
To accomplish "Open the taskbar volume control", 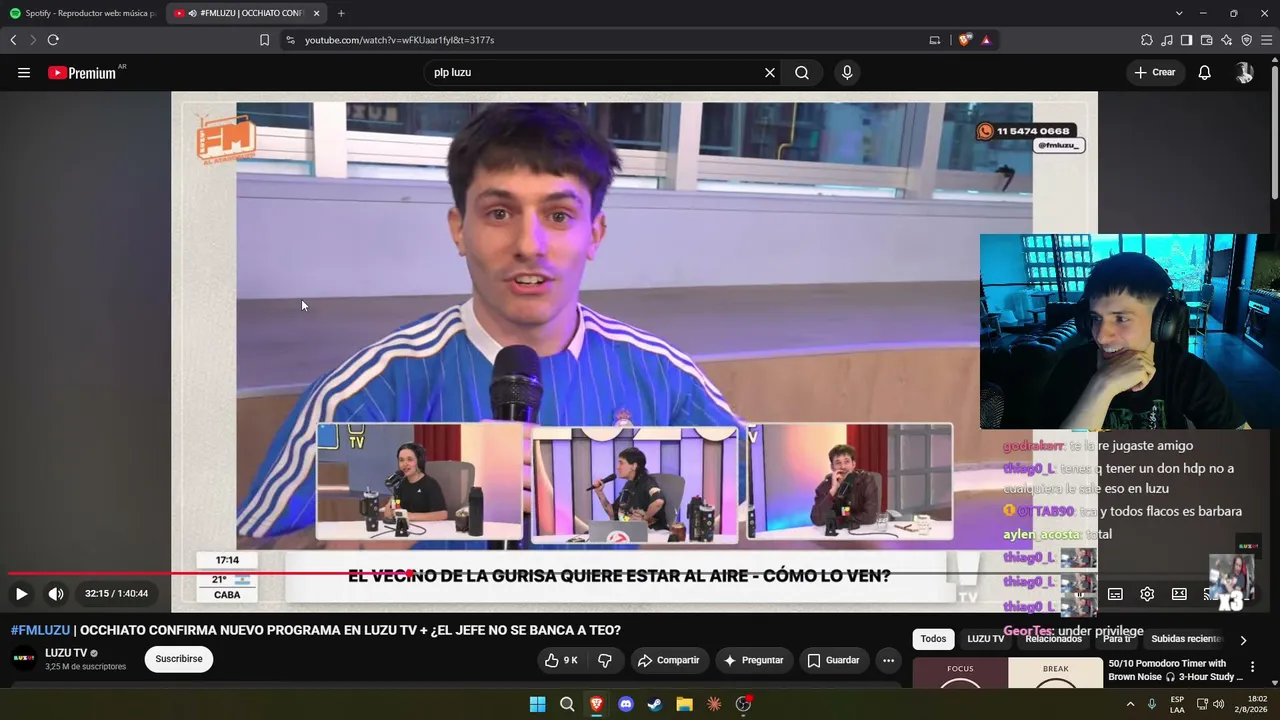I will (x=1218, y=704).
